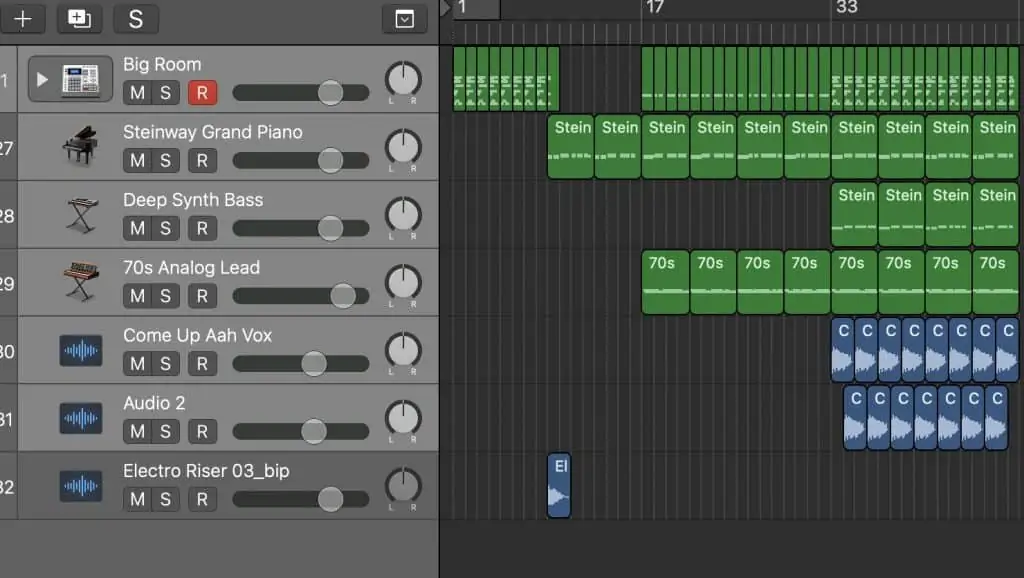This screenshot has width=1024, height=578.
Task: Click the Deep Synth Bass volume slider
Action: click(x=301, y=228)
